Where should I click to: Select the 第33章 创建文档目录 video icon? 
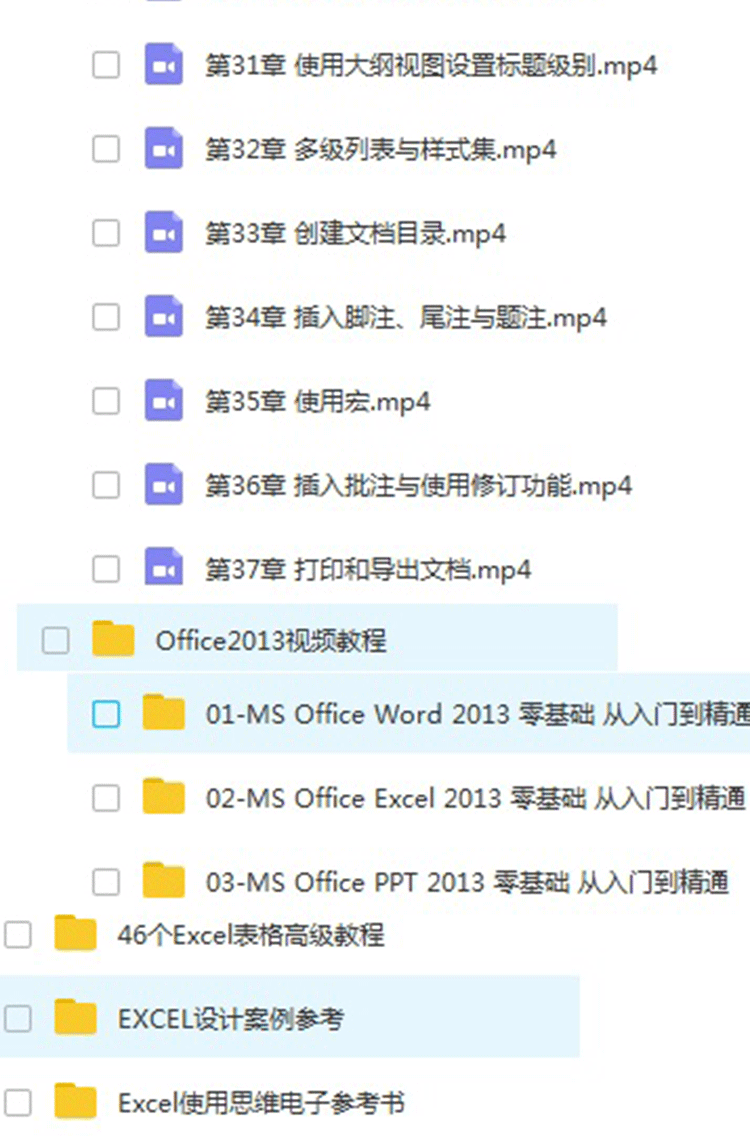pos(163,233)
